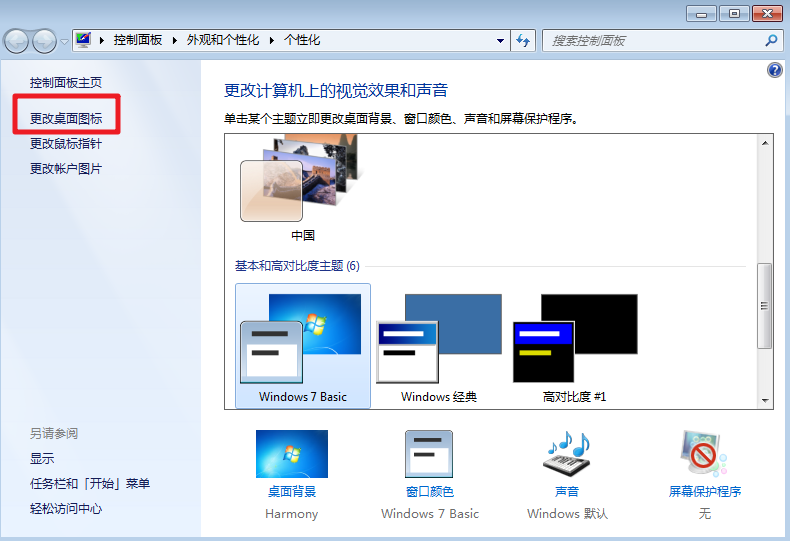This screenshot has width=790, height=541.
Task: Expand arrow before 控制面板 breadcrumb
Action: (x=102, y=41)
